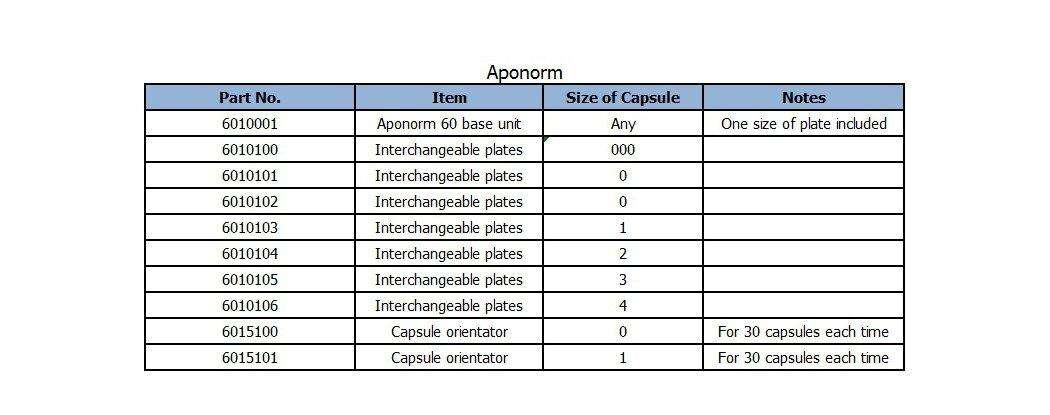Screen dimensions: 1050x415
Task: Click part number 6015100 cell
Action: click(250, 332)
